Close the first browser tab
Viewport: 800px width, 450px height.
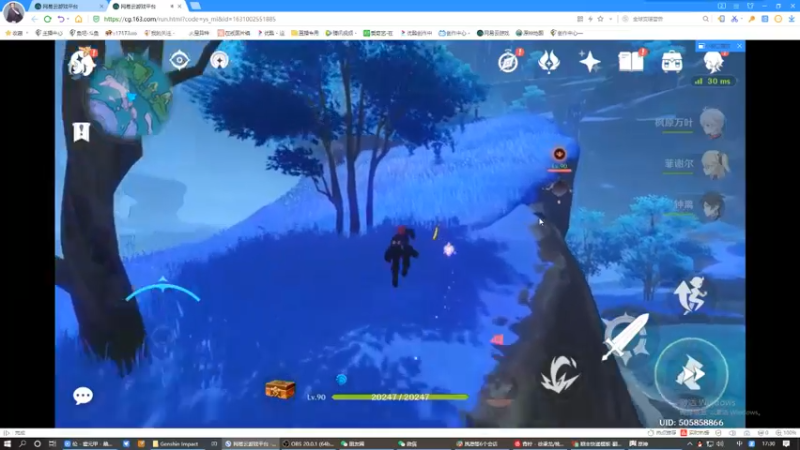tap(101, 6)
